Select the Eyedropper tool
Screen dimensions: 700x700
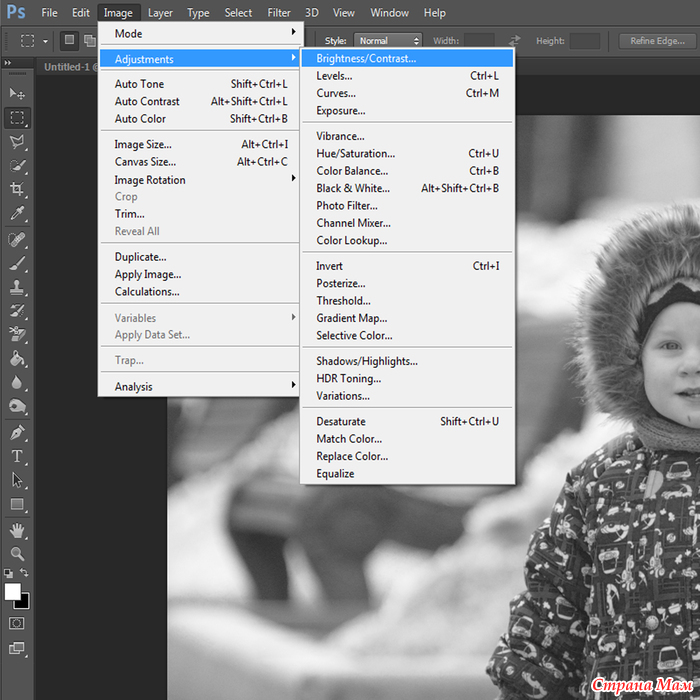click(x=17, y=213)
